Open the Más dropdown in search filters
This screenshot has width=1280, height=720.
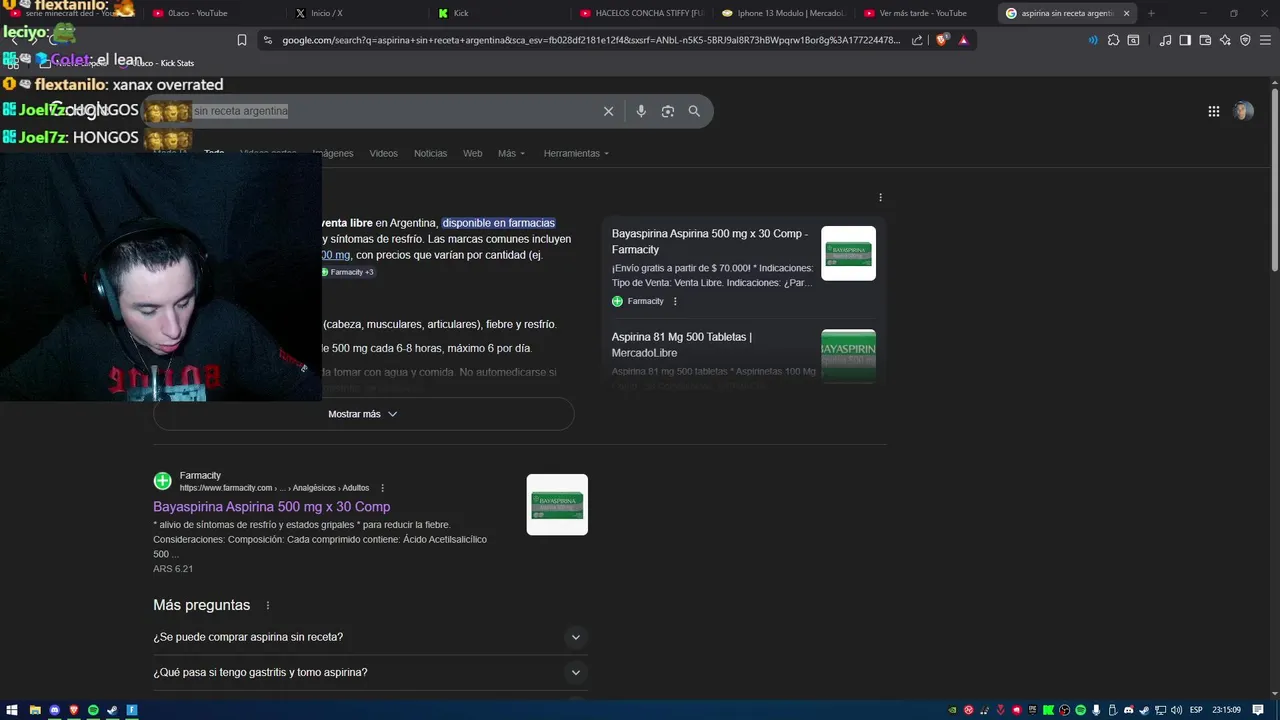coord(511,153)
